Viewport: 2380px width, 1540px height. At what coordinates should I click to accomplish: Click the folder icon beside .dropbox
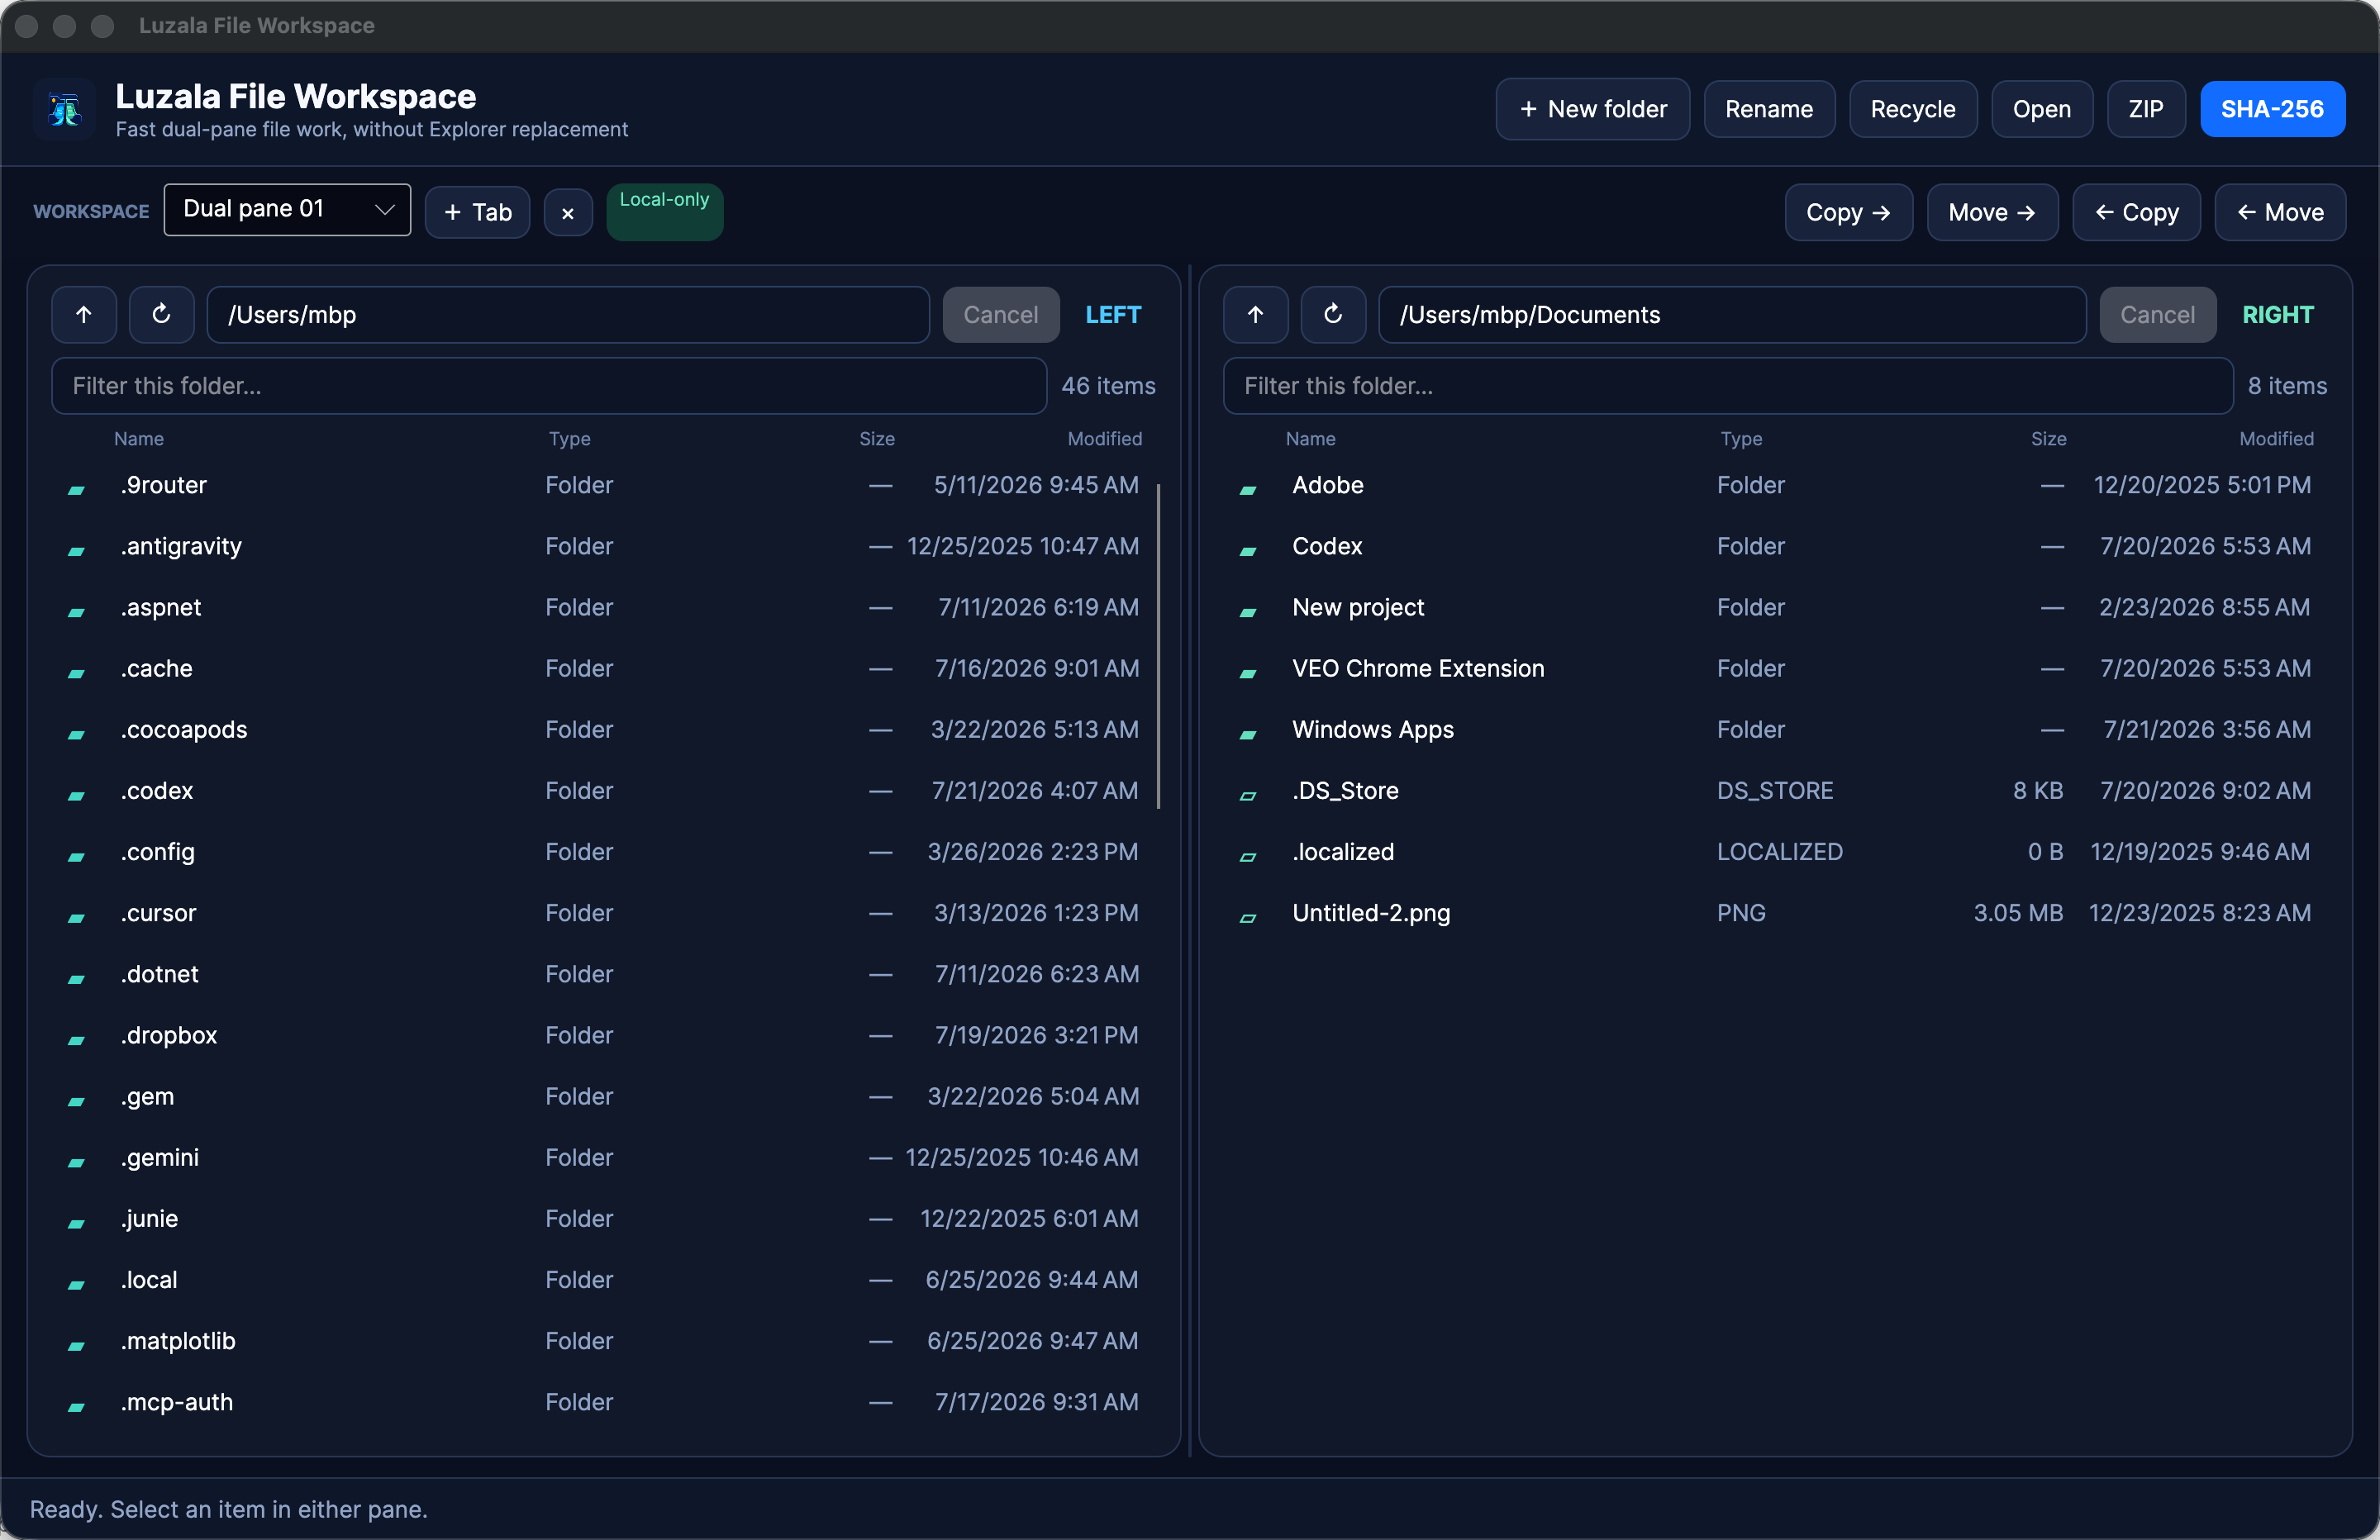pos(76,1039)
